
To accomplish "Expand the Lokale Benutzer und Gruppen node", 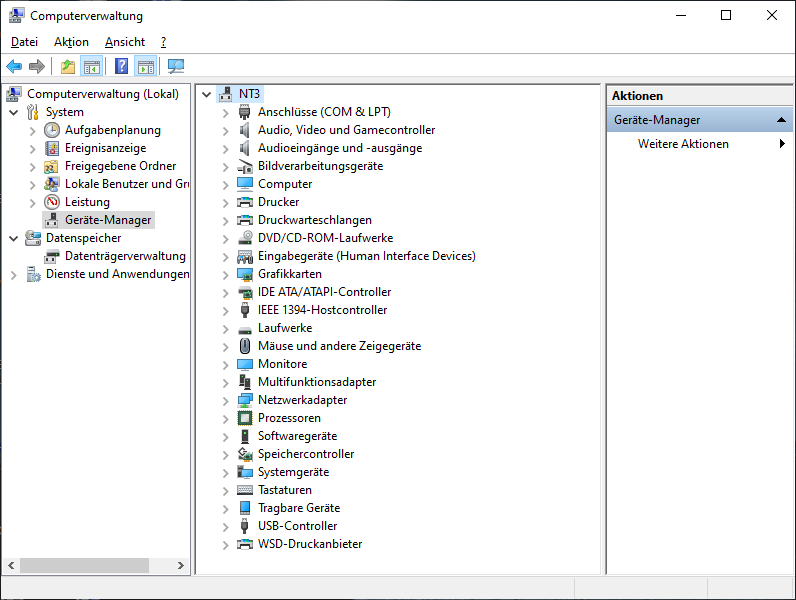I will click(32, 185).
